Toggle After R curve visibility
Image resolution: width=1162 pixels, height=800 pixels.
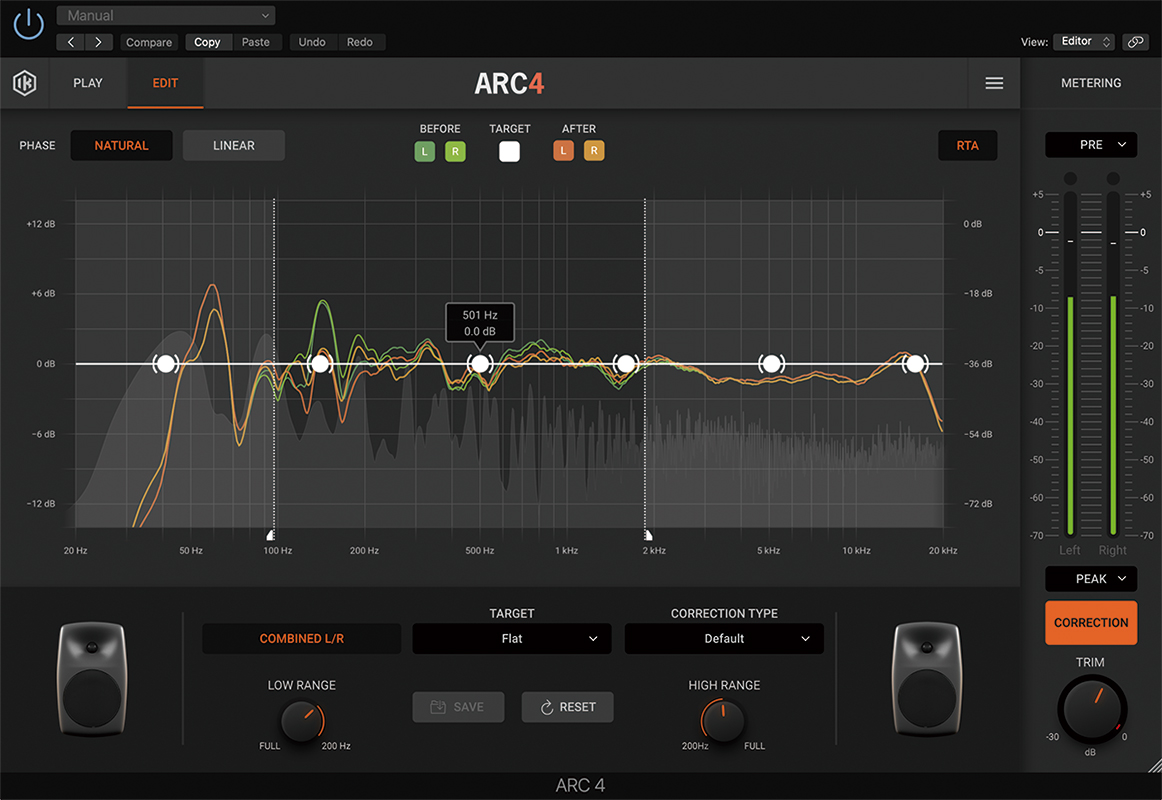(x=594, y=151)
